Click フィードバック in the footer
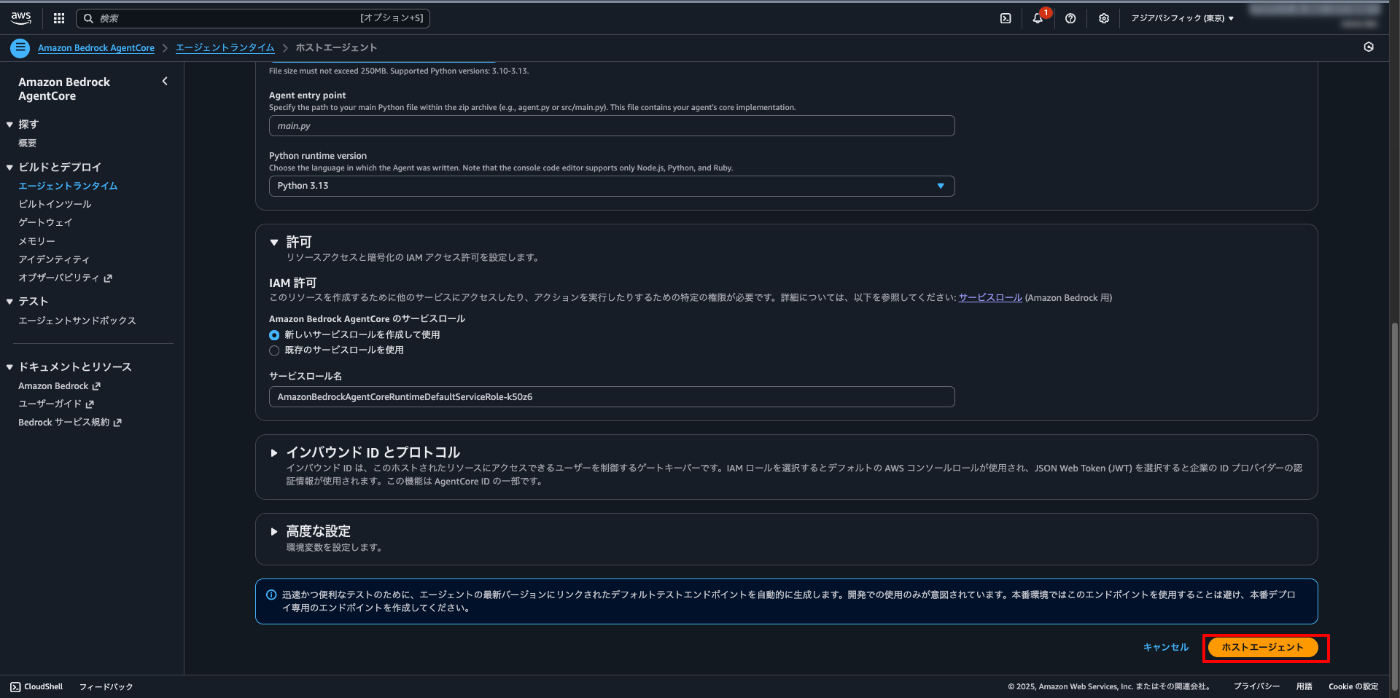 (x=106, y=687)
